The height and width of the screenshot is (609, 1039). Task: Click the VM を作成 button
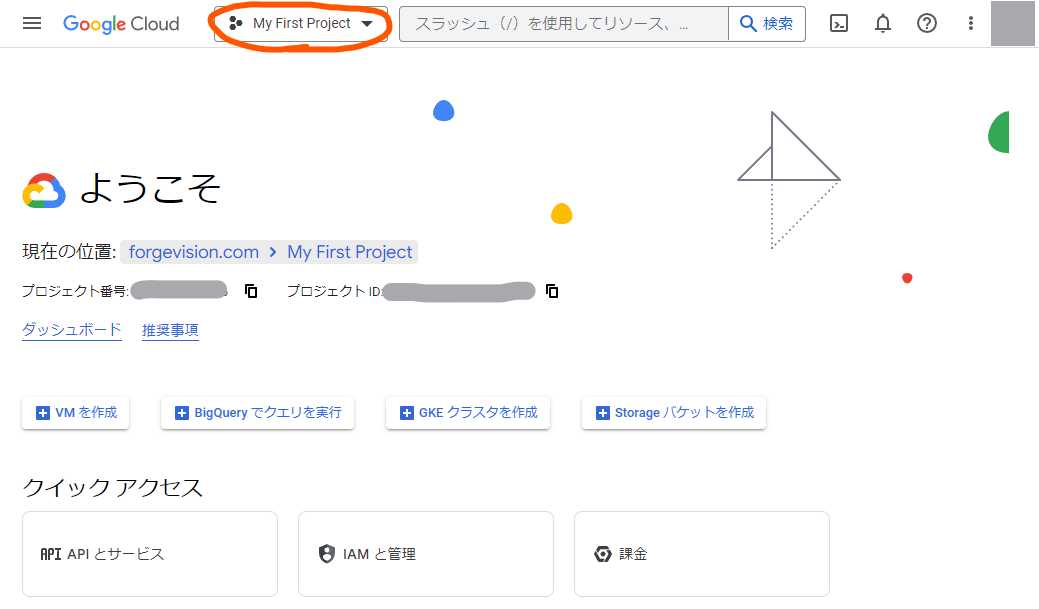pos(75,412)
